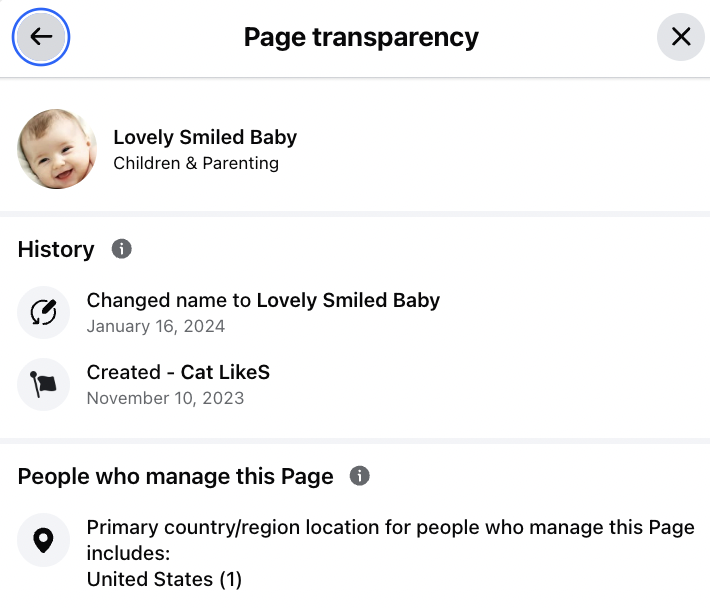
Task: Click the page created flag icon
Action: [x=43, y=384]
